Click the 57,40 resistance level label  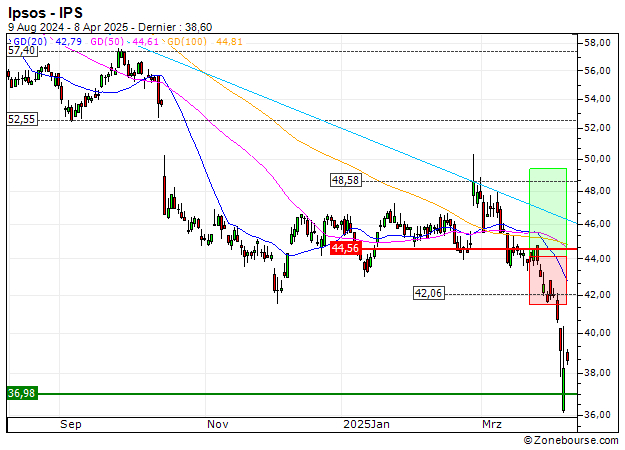22,51
